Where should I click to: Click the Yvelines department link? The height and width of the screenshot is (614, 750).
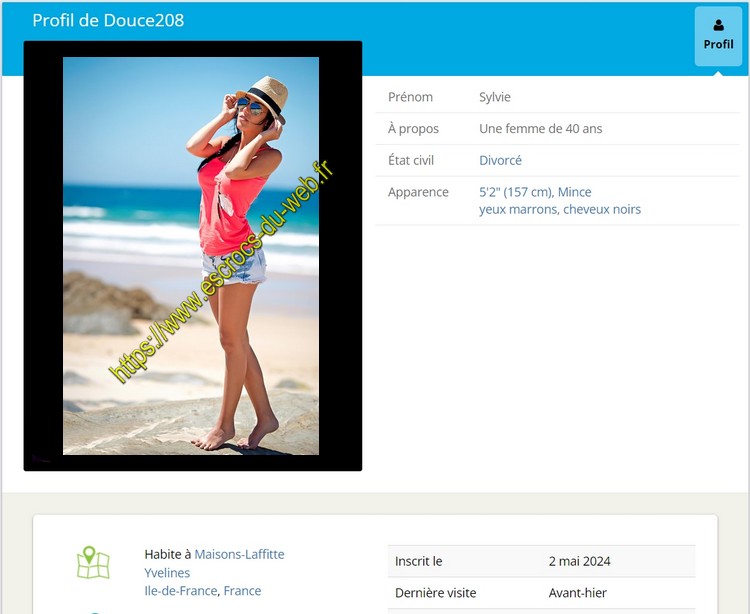pos(167,573)
